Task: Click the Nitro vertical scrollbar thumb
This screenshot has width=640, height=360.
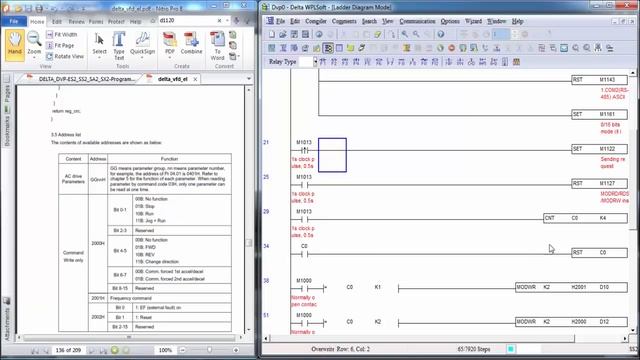Action: pyautogui.click(x=249, y=243)
